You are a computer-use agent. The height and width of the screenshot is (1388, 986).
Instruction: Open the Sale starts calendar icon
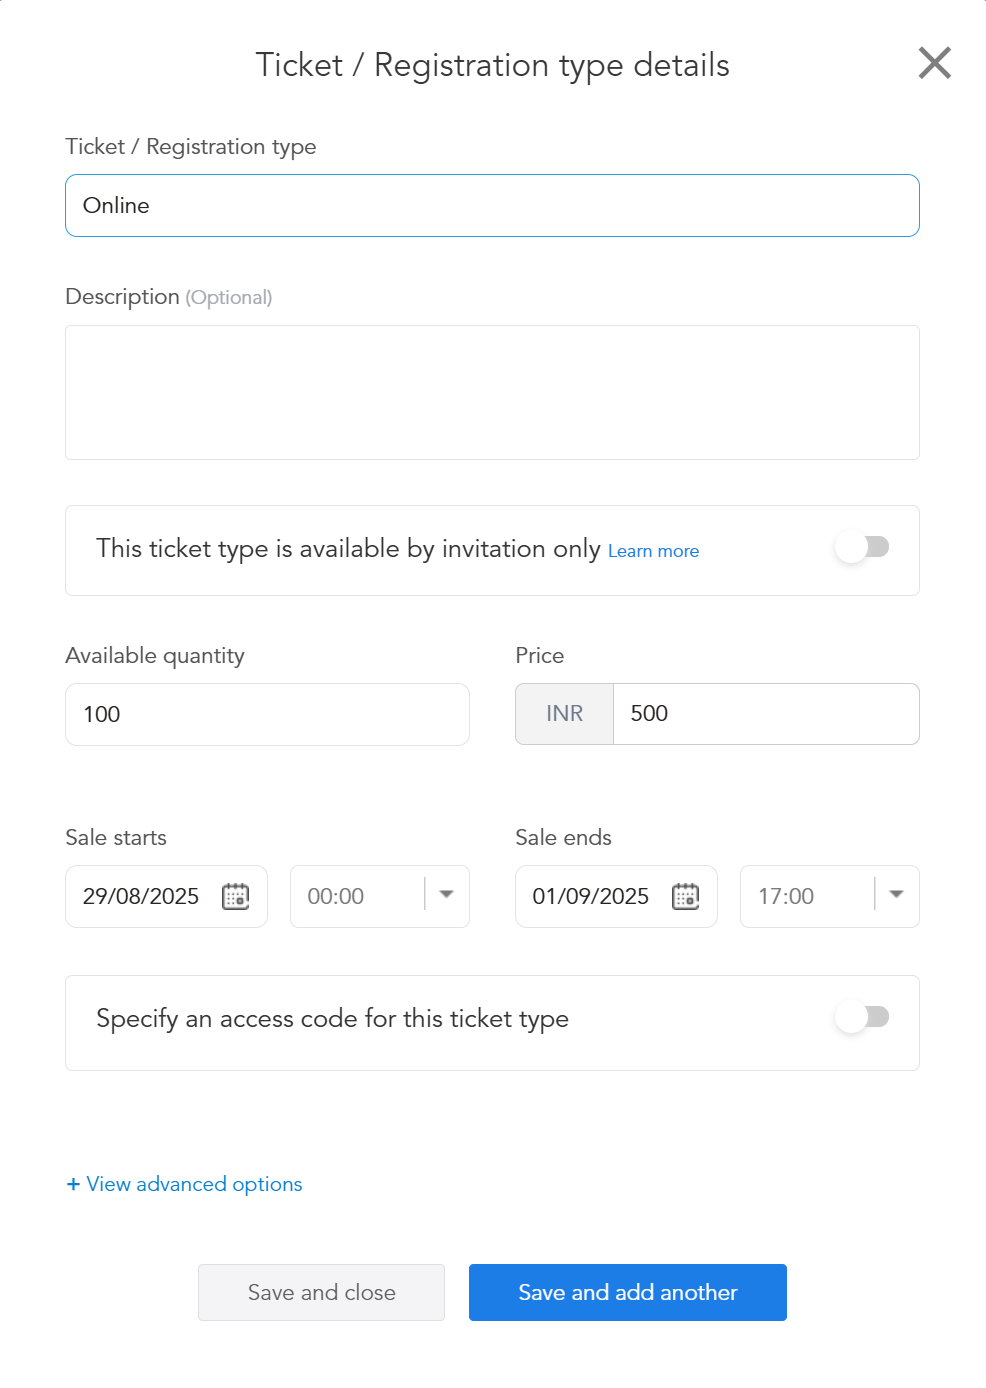[236, 896]
